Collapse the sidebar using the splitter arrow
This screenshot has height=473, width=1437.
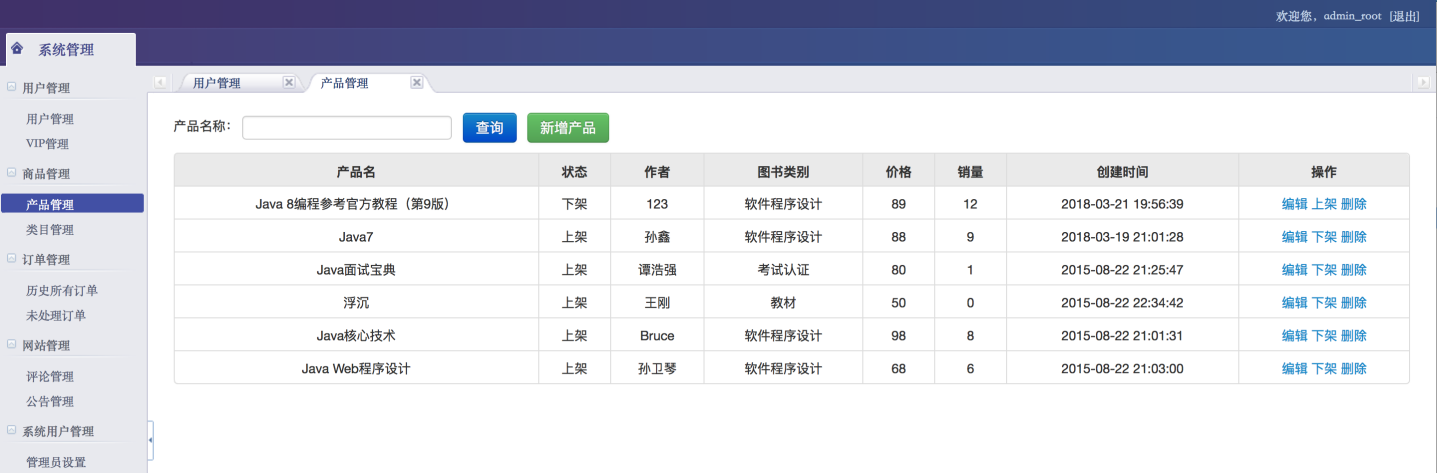151,439
